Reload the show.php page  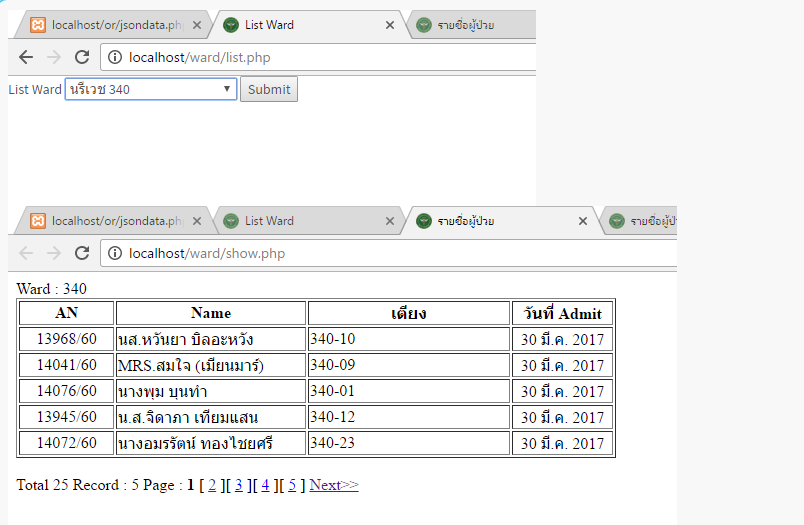82,253
